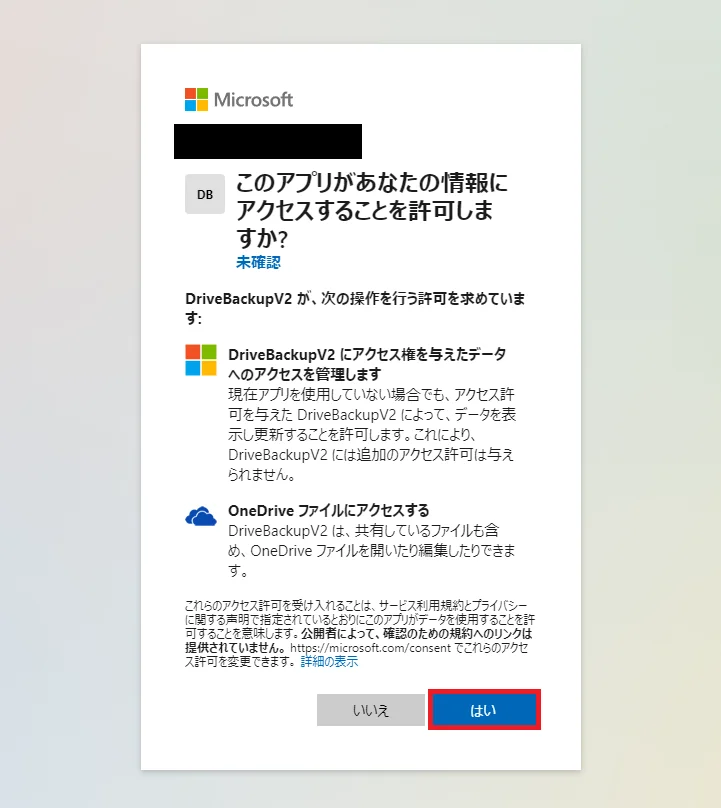Click the Microsoft squares icon beside data access permission
This screenshot has width=721, height=808.
(x=201, y=360)
